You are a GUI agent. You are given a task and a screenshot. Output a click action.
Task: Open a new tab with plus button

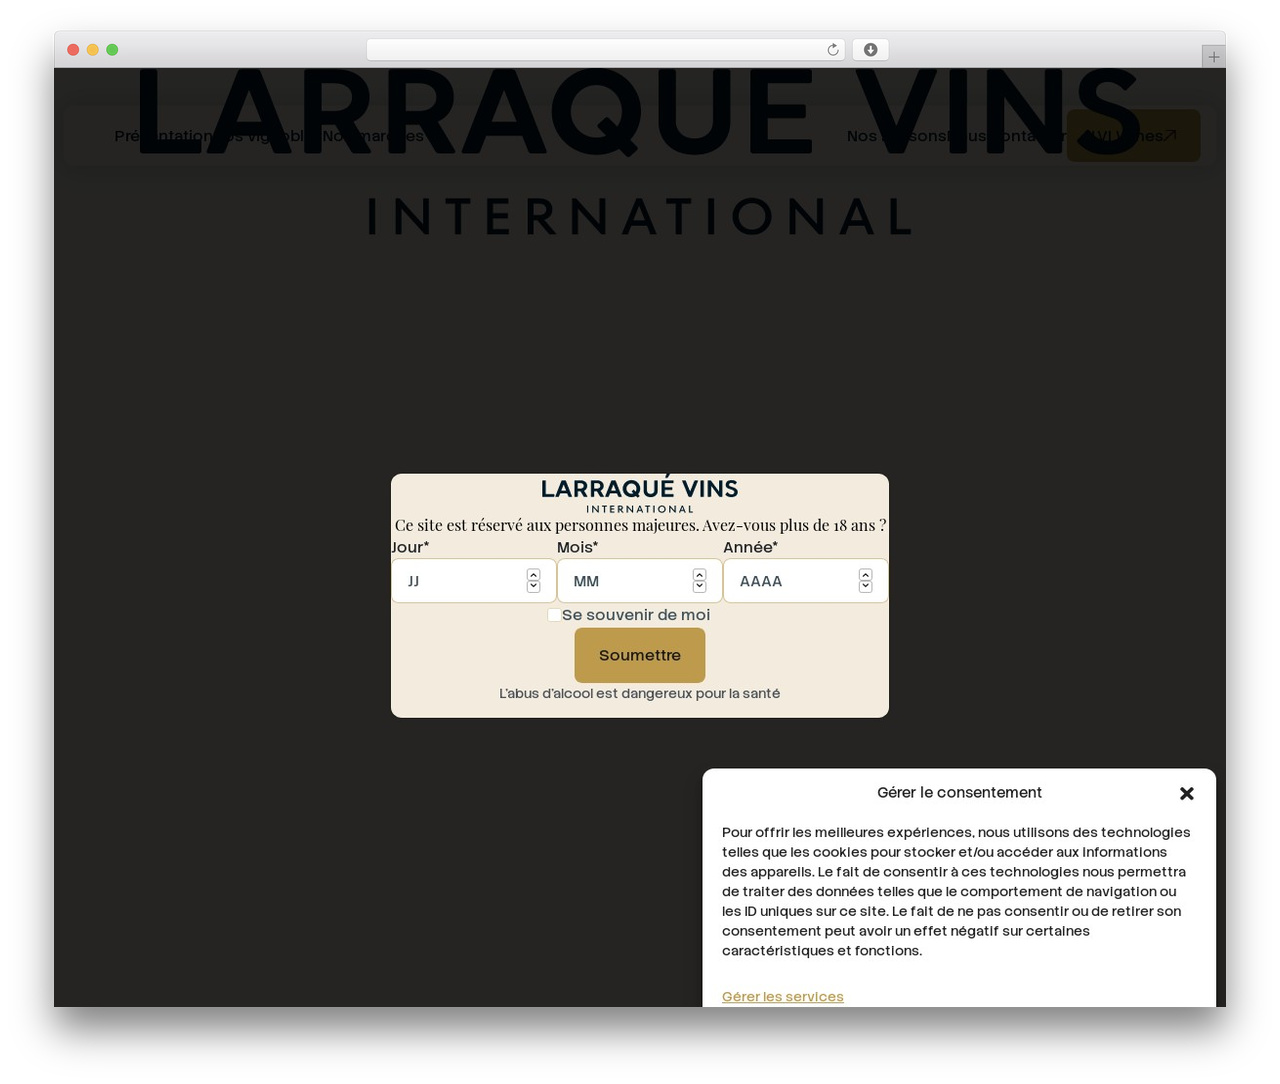click(x=1213, y=57)
